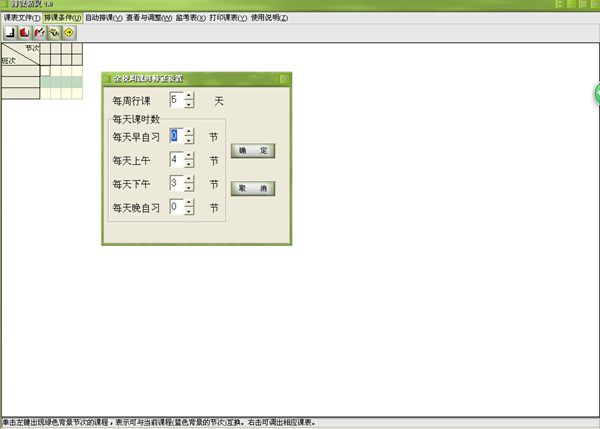Click the fourth toolbar icon
Viewport: 600px width, 429px height.
(x=54, y=32)
